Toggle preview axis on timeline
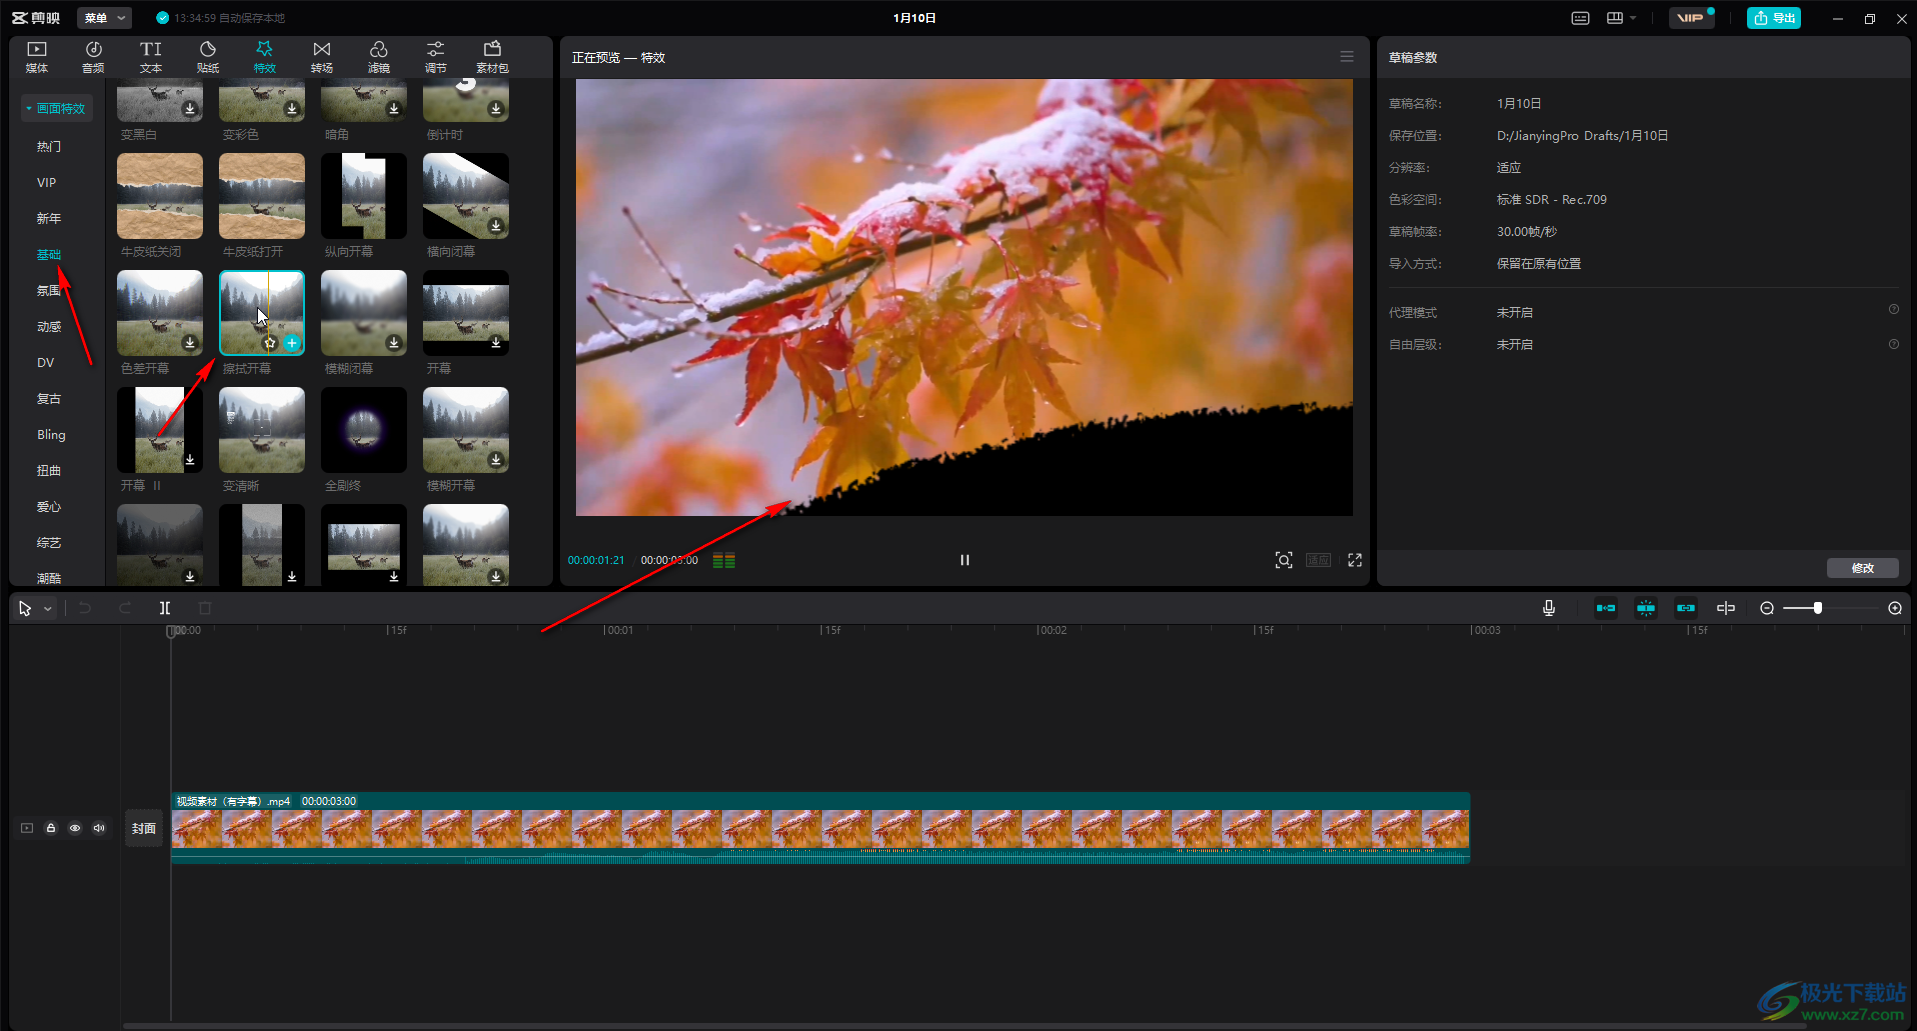This screenshot has width=1917, height=1031. [x=1726, y=608]
